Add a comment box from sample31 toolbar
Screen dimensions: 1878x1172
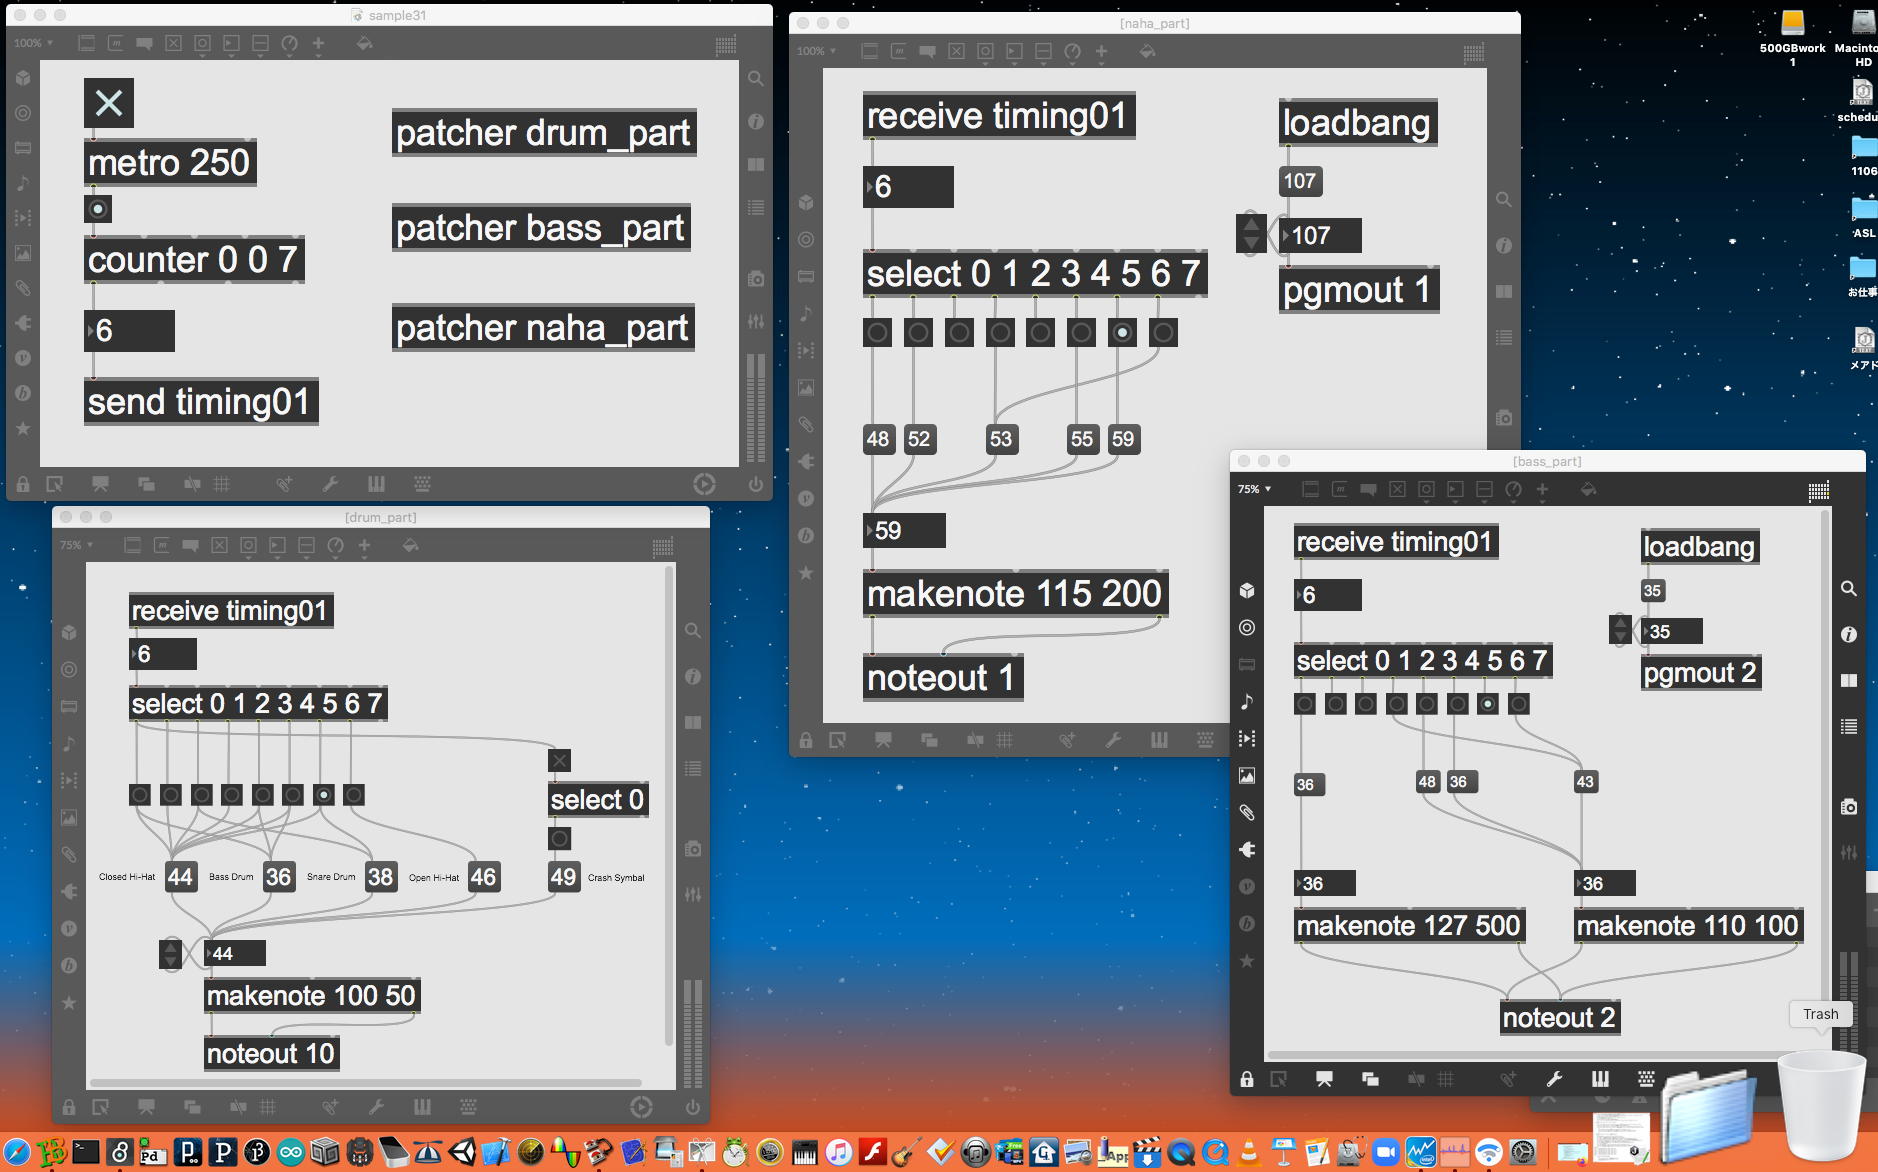144,43
